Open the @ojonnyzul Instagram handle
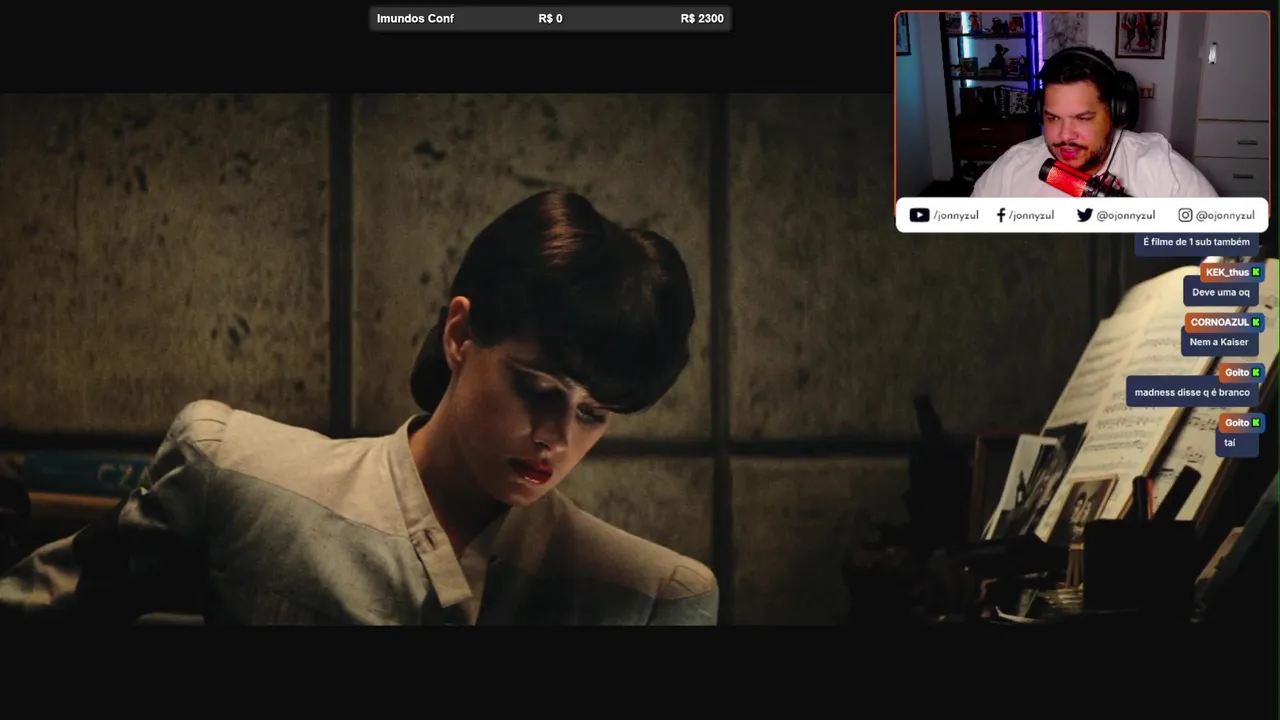 click(1225, 215)
